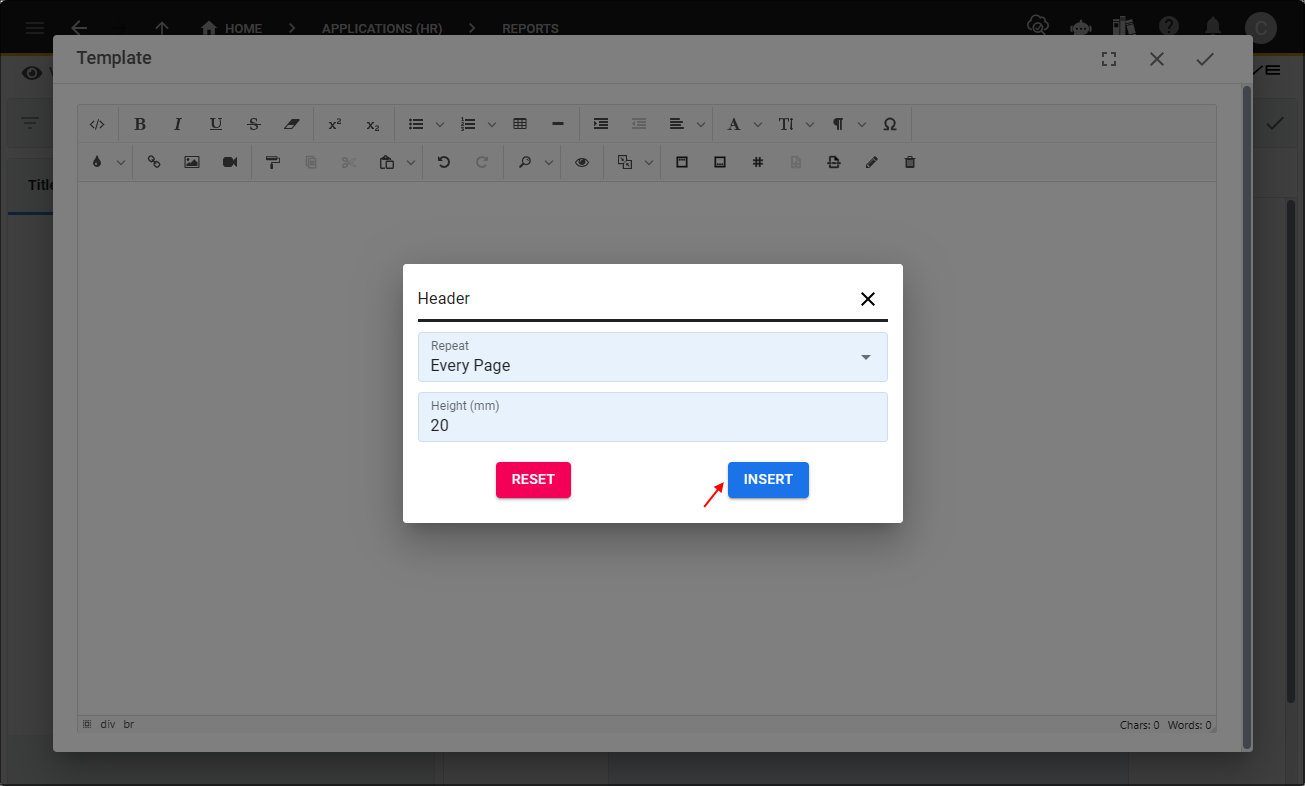
Task: Toggle bold formatting
Action: point(139,124)
